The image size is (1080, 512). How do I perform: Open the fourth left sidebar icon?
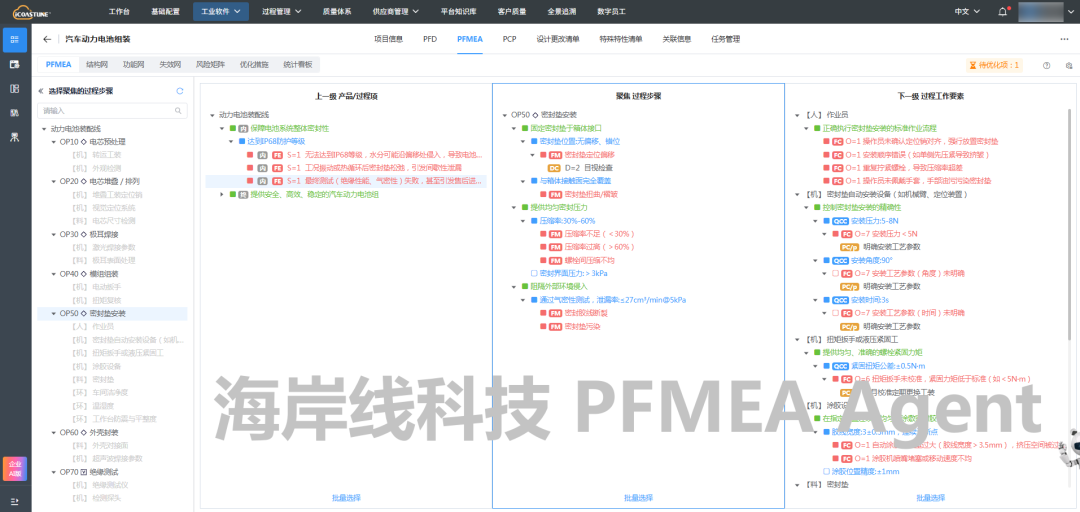pos(15,112)
